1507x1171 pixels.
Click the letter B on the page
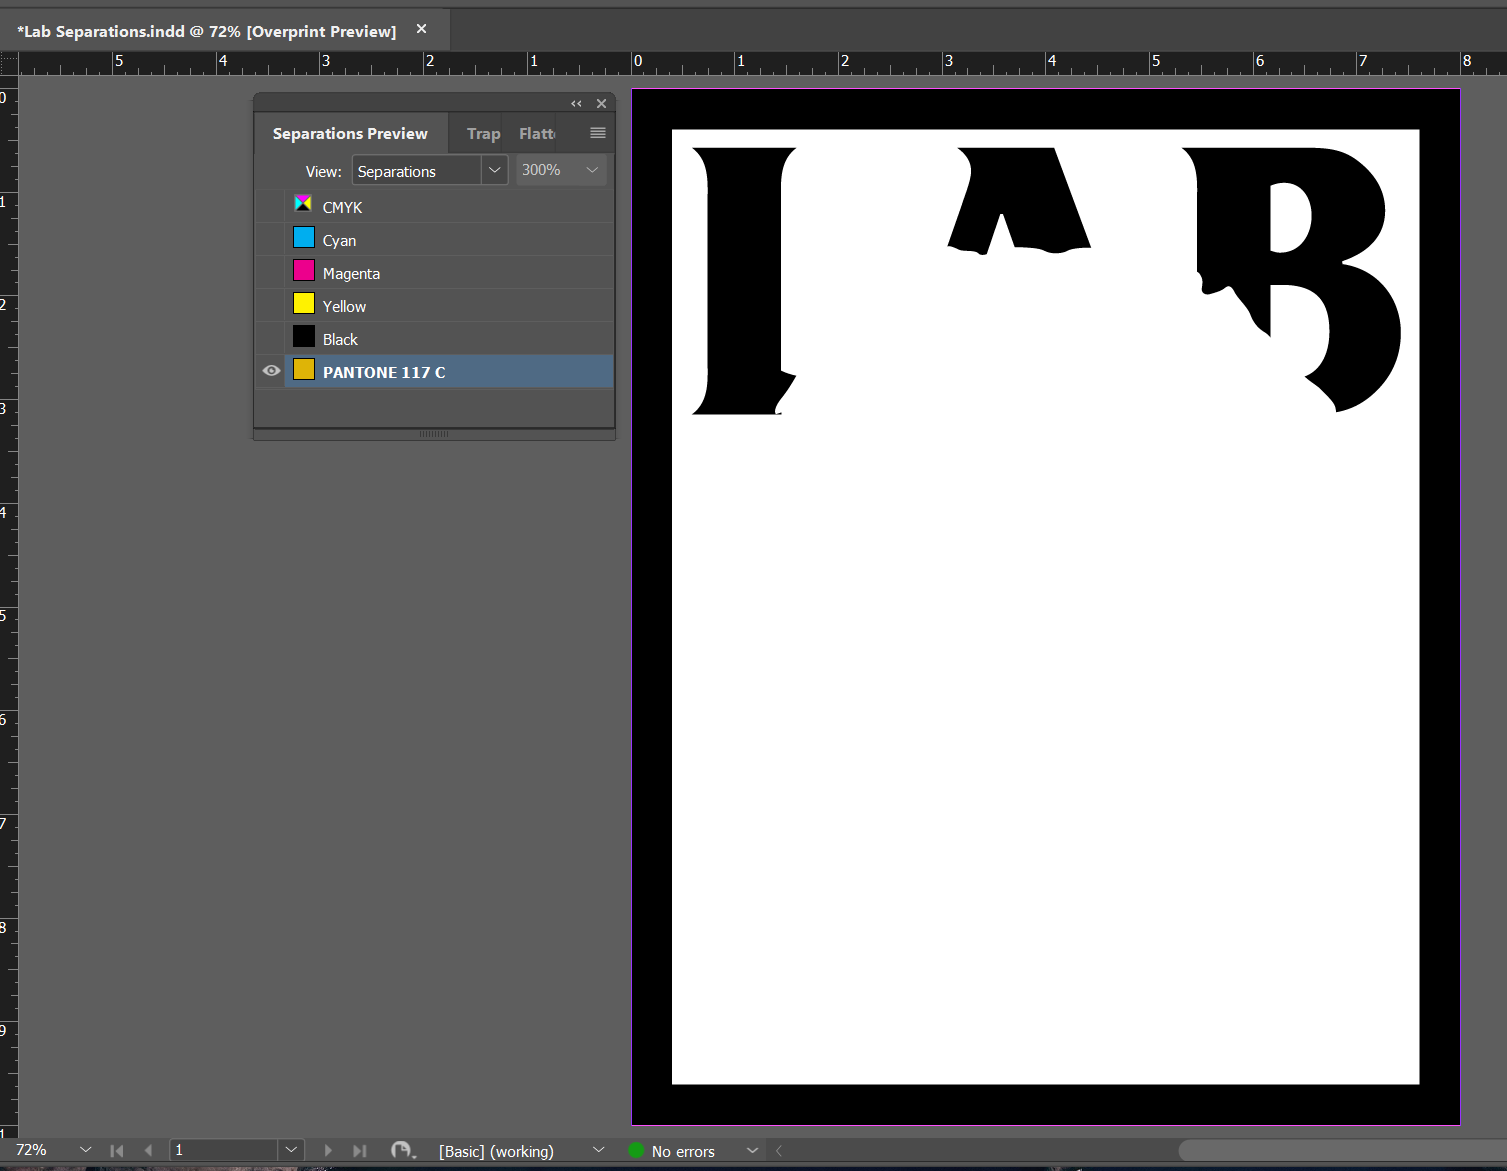coord(1292,278)
